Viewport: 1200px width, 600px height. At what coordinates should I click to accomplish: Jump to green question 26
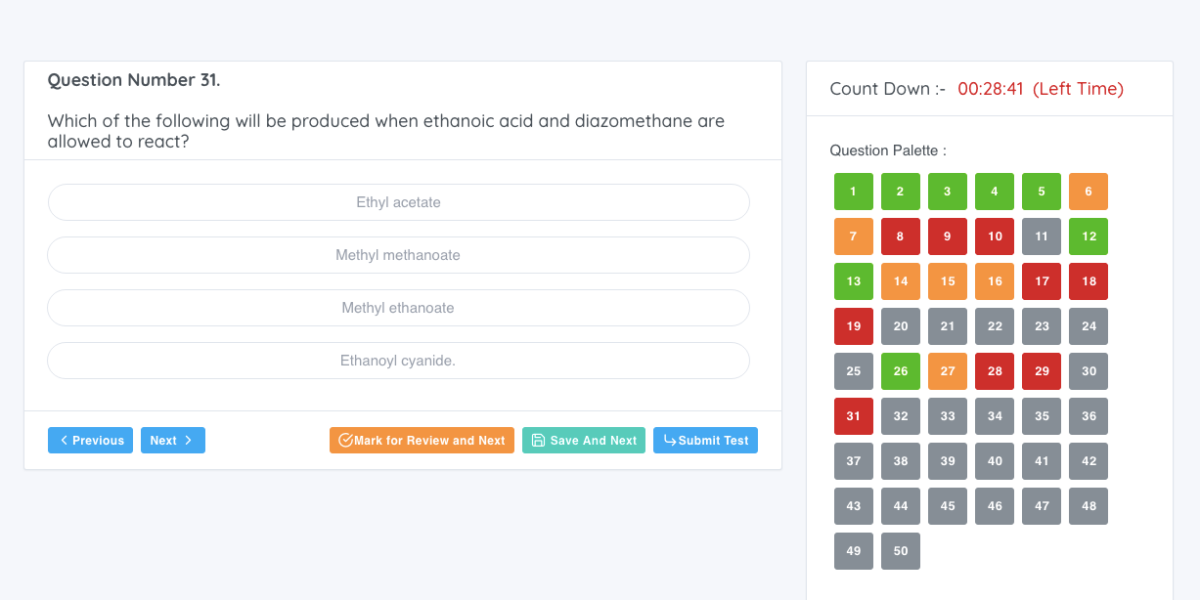[x=900, y=371]
